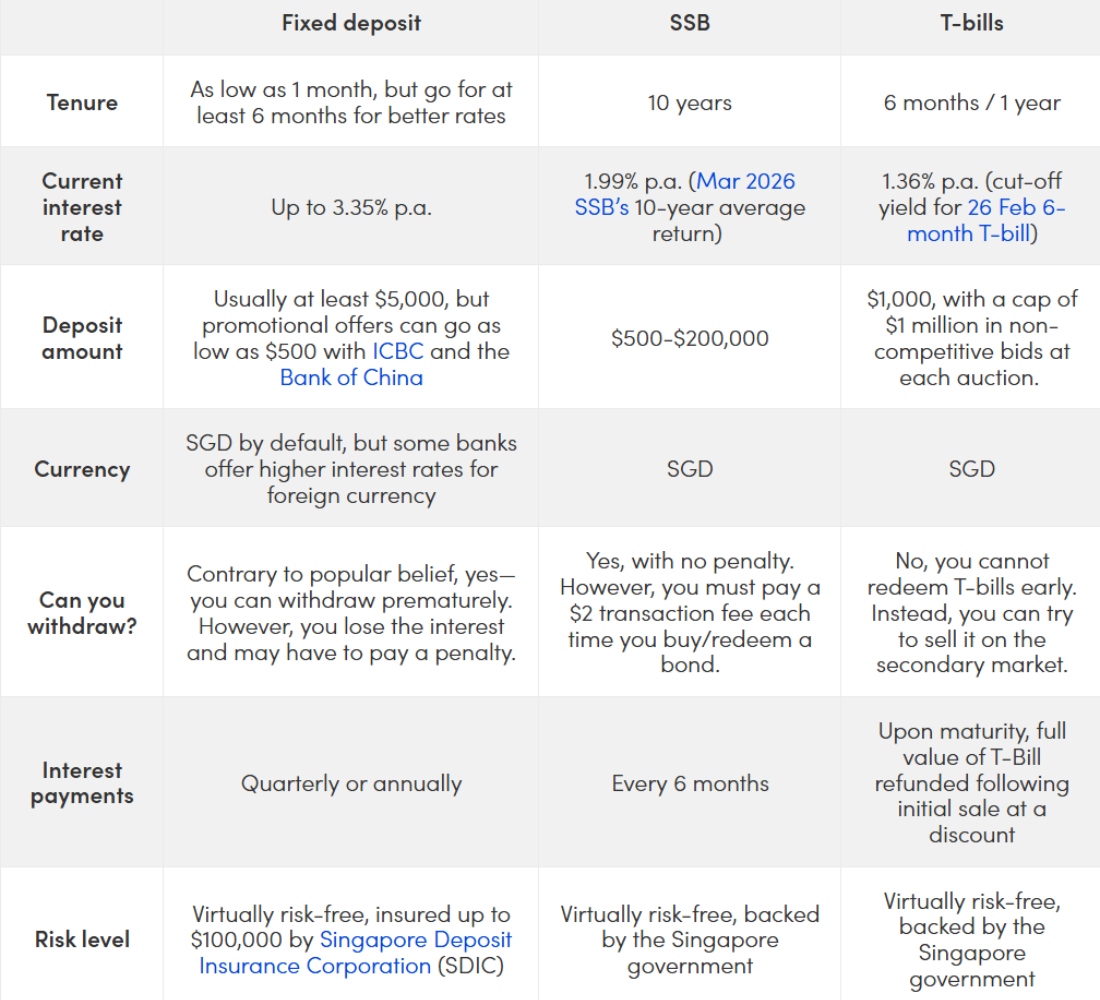1100x1000 pixels.
Task: Visit Singapore Deposit Insurance Corporation link
Action: click(415, 940)
